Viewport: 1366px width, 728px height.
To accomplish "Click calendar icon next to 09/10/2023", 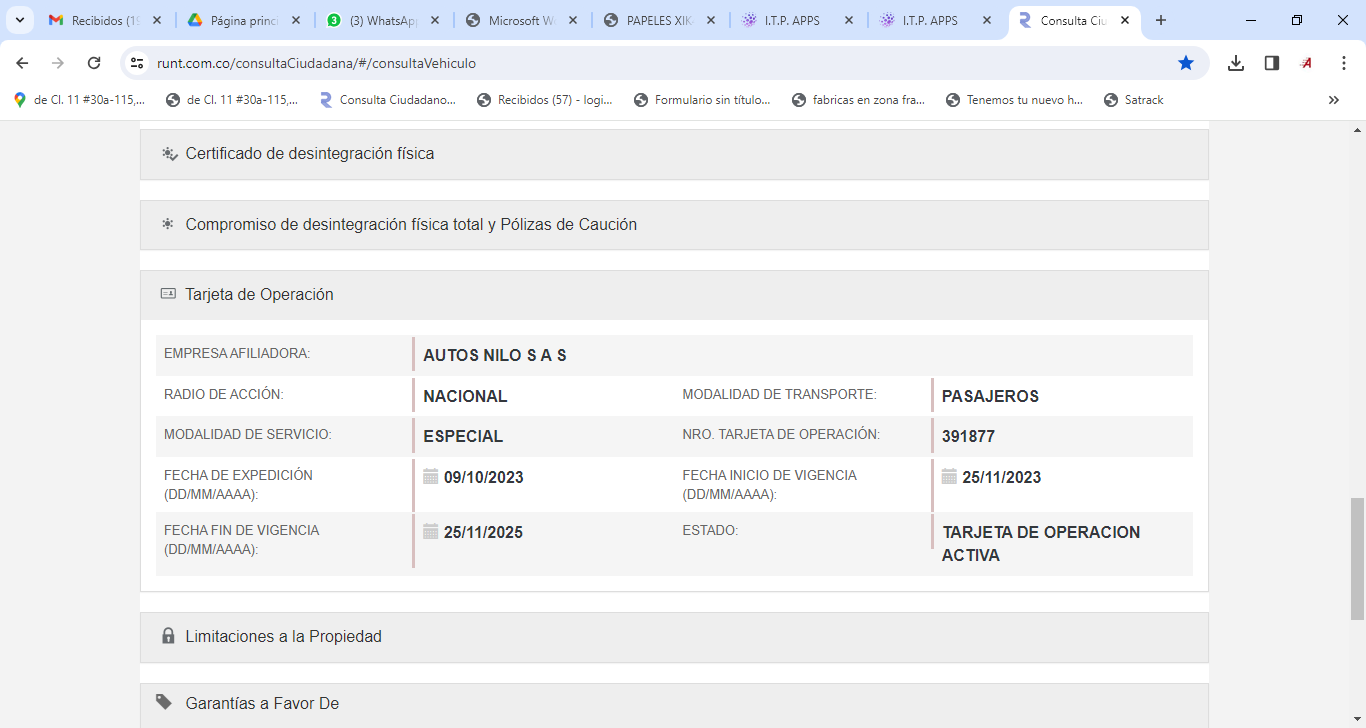I will [x=431, y=476].
